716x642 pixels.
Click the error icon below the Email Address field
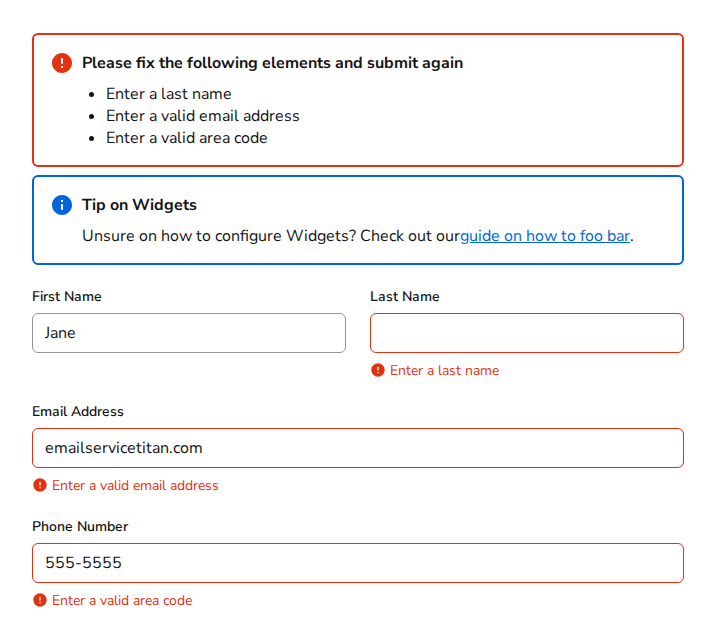(x=39, y=485)
